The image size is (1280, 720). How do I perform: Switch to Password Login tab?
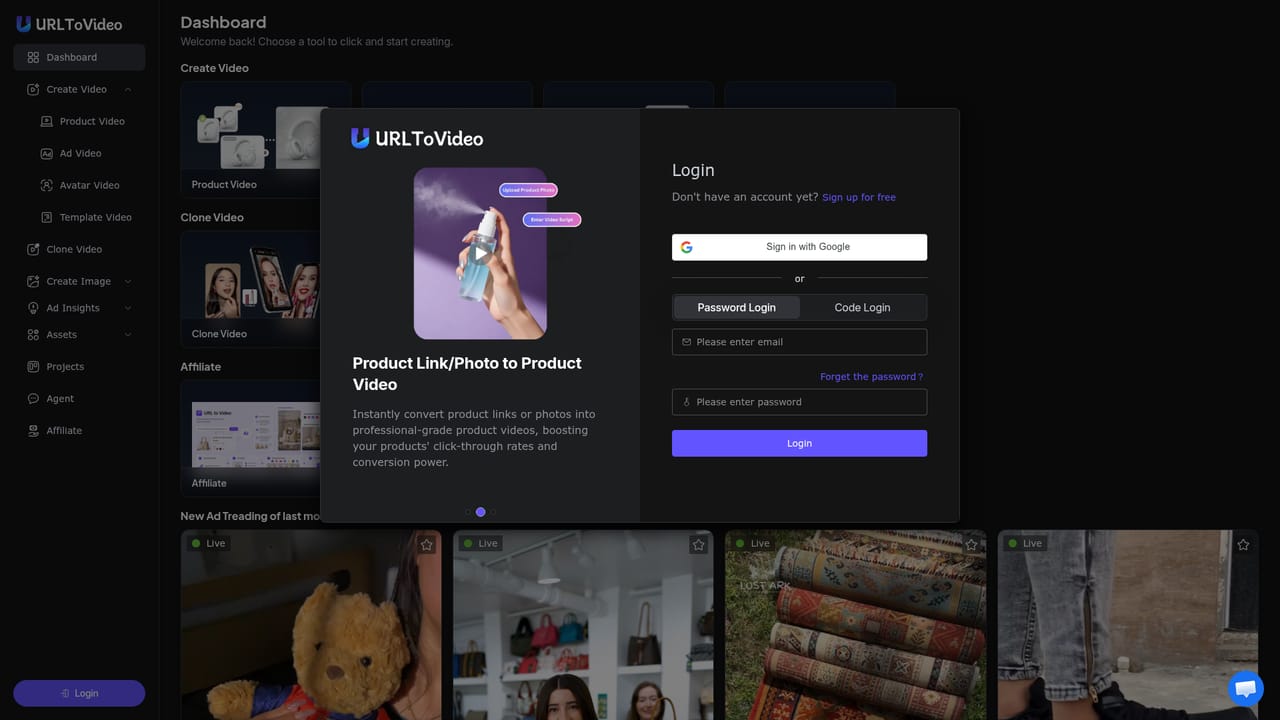(x=736, y=307)
